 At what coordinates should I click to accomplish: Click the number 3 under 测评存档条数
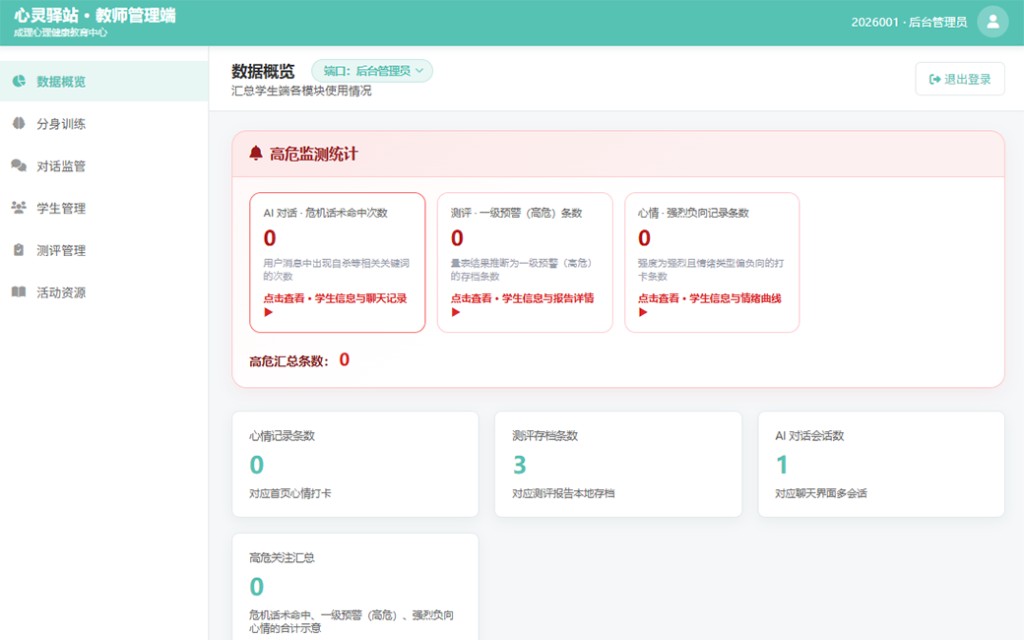pyautogui.click(x=519, y=465)
